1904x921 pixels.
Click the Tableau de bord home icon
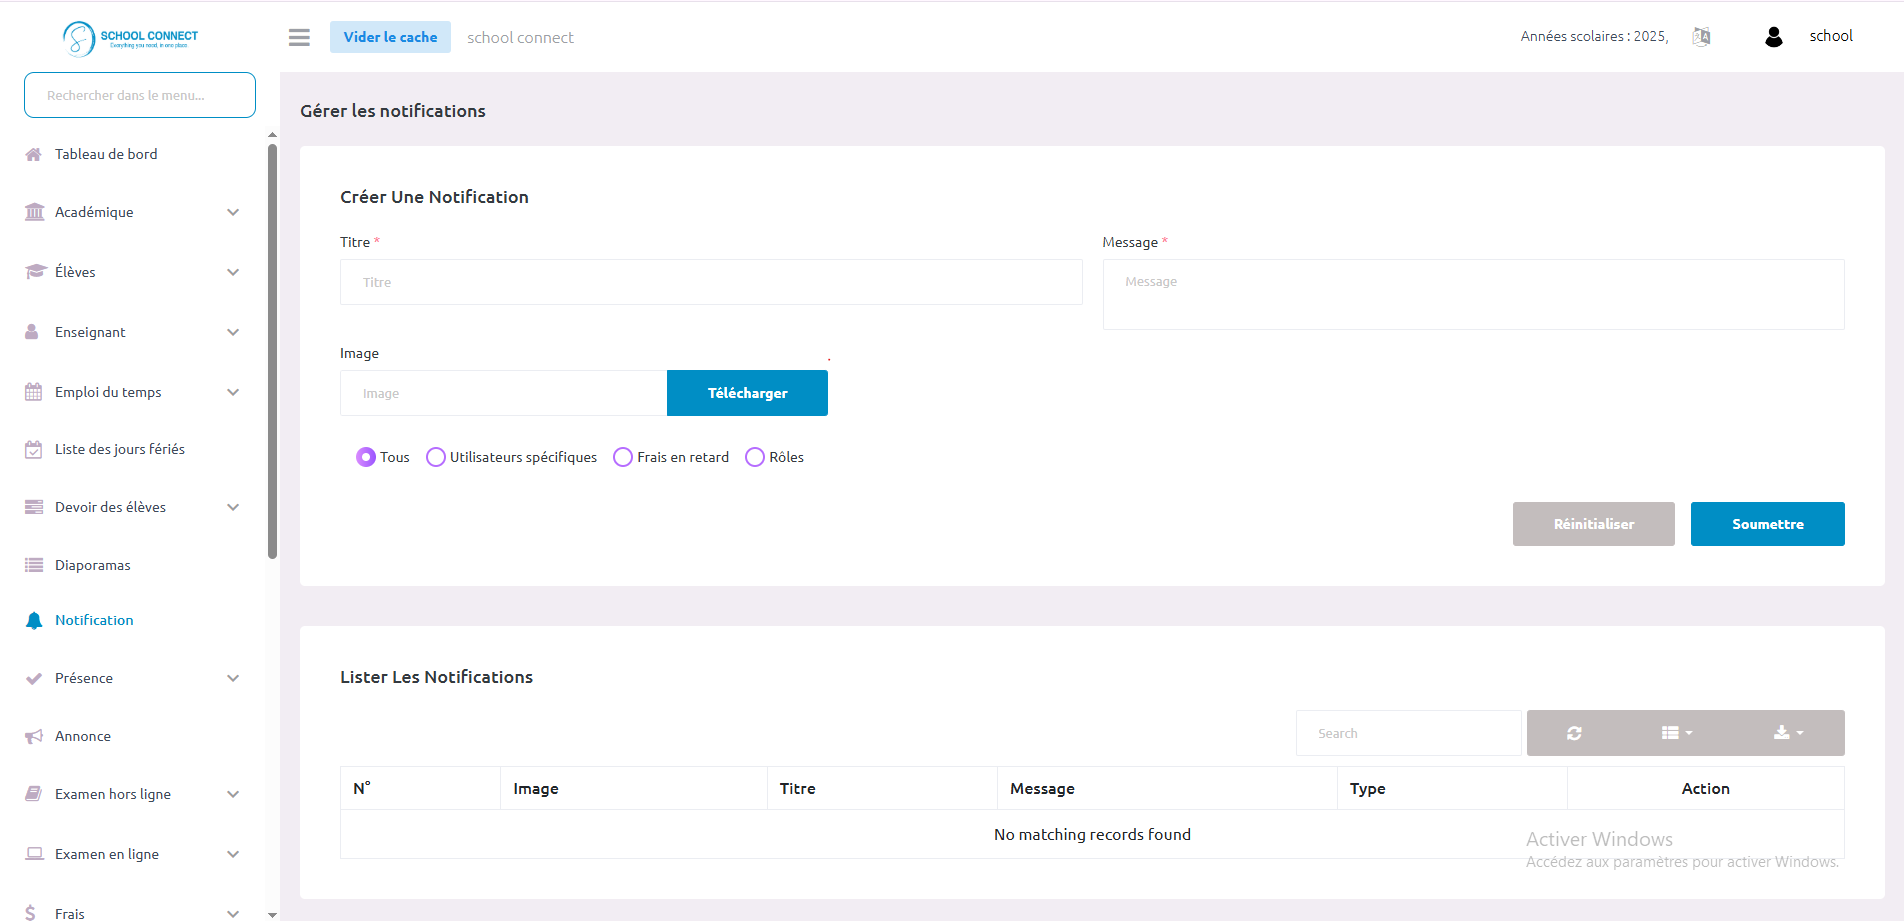pos(34,154)
